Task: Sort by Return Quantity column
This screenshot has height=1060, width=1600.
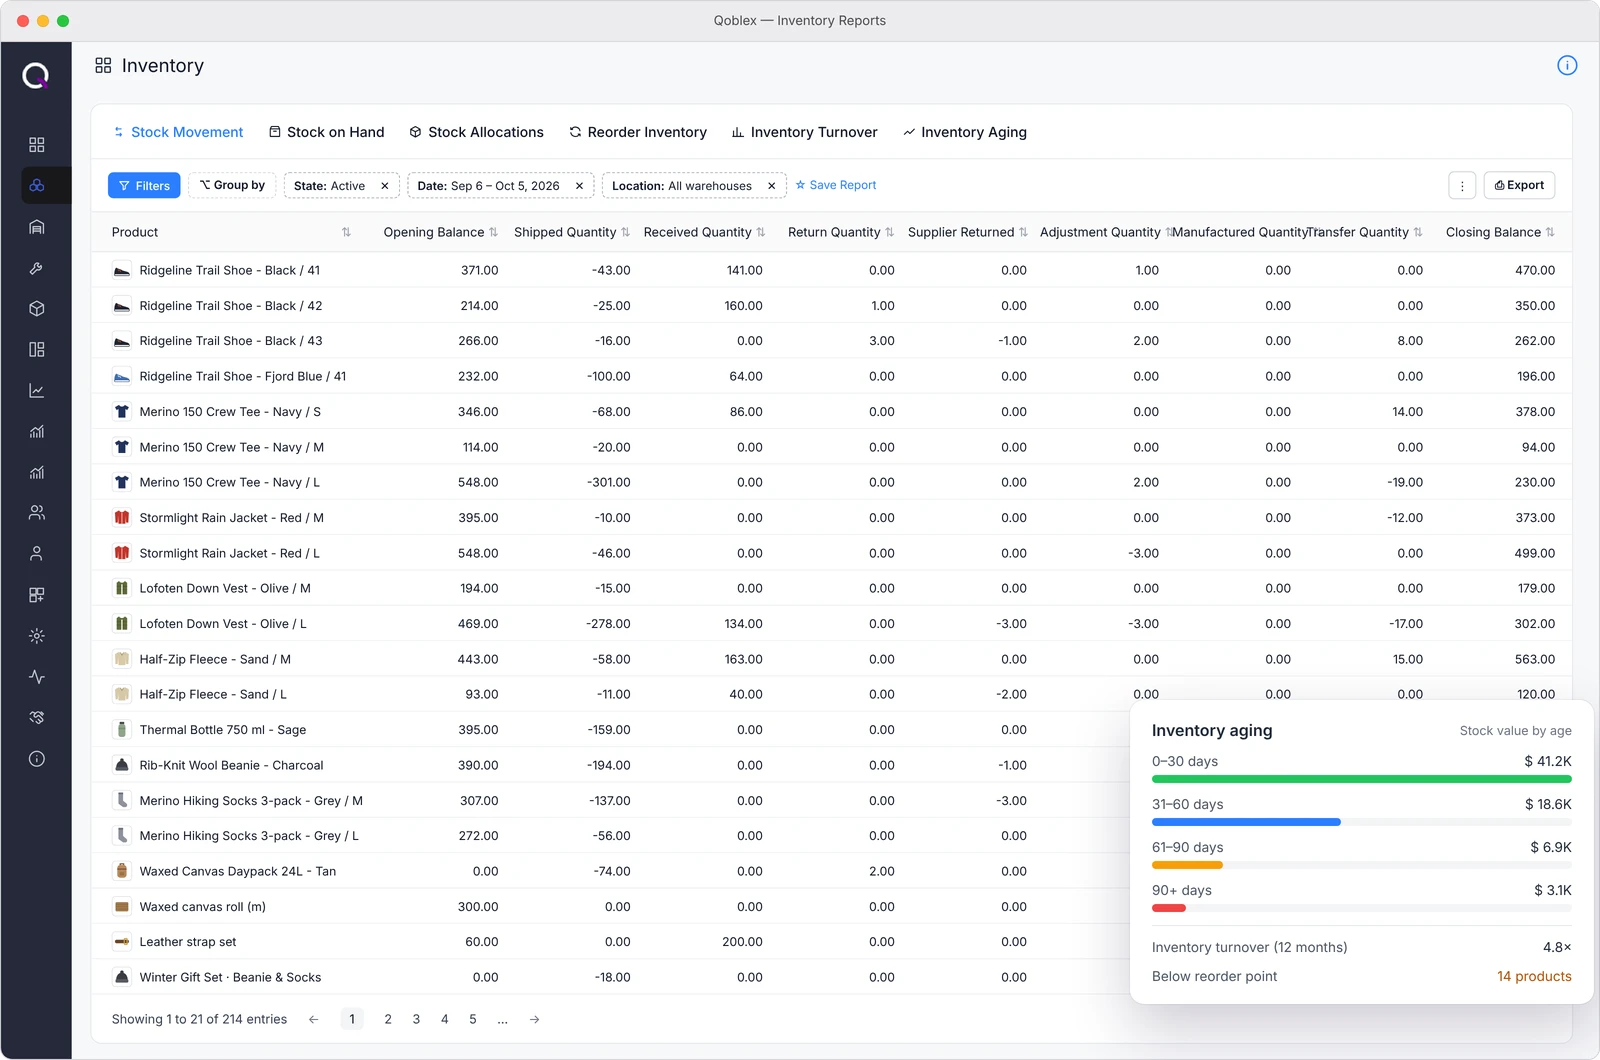Action: click(x=889, y=232)
